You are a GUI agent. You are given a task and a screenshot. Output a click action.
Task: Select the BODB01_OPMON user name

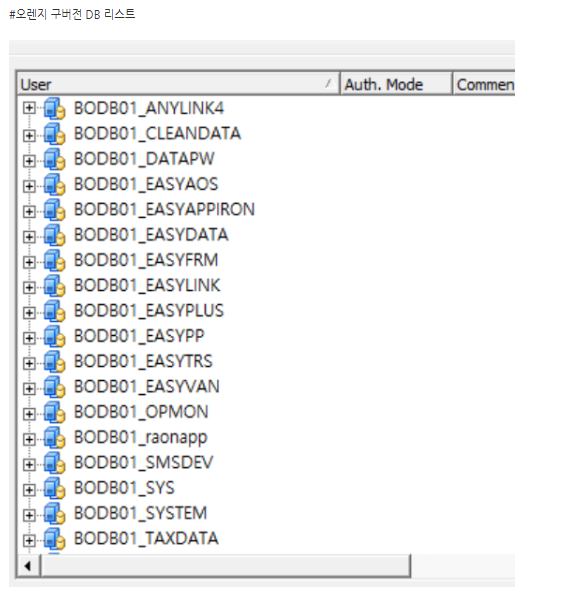[x=141, y=412]
